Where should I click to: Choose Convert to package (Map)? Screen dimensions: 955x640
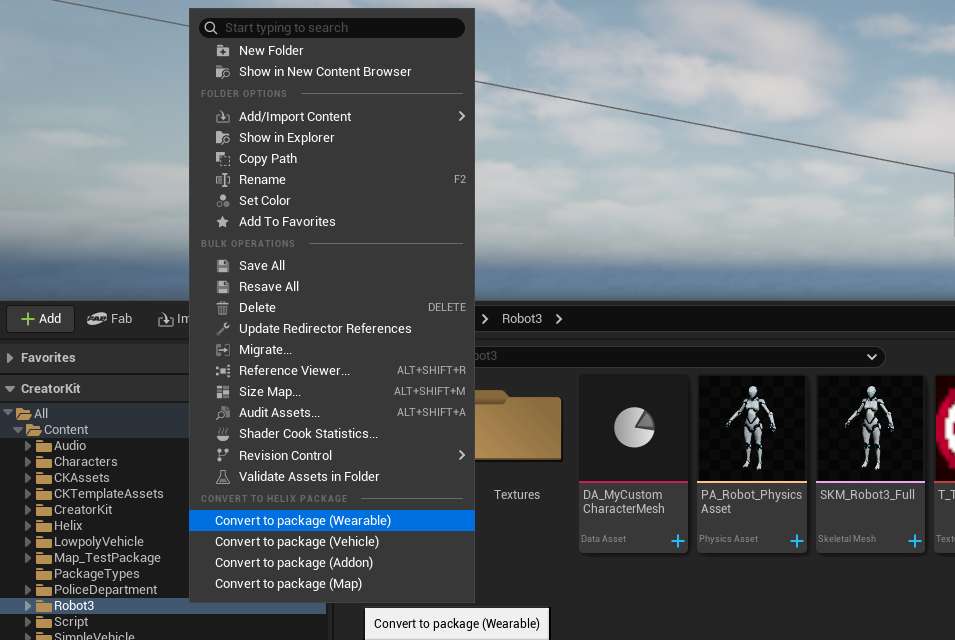(288, 584)
